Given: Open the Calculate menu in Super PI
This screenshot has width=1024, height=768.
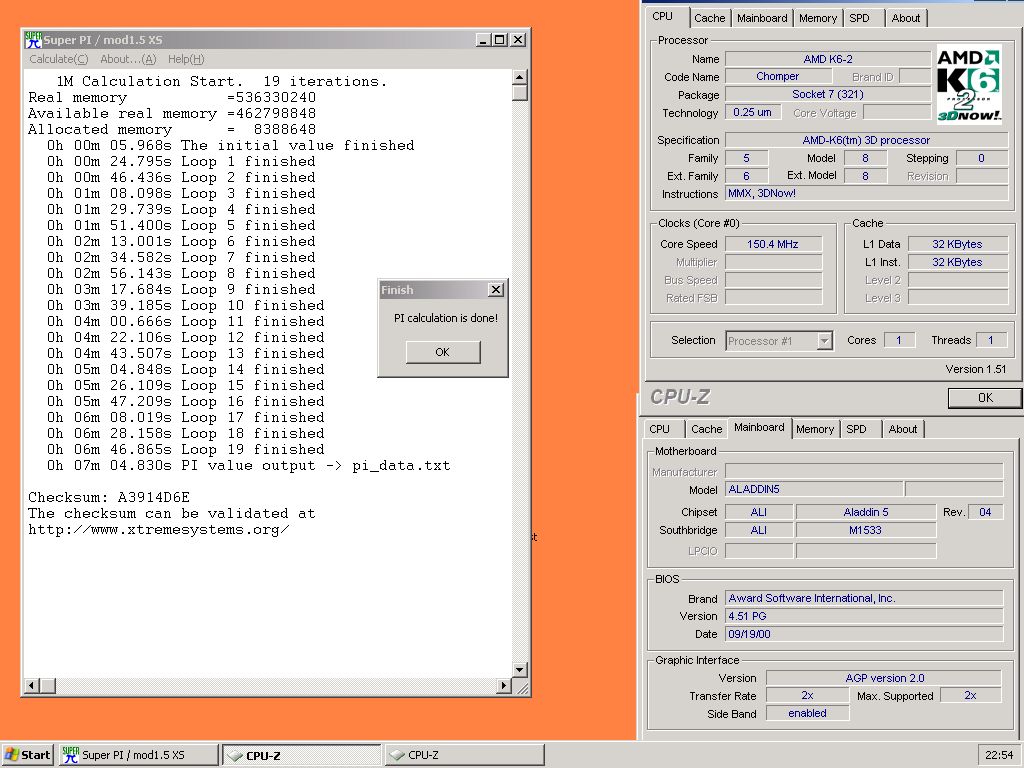Looking at the screenshot, I should coord(59,59).
